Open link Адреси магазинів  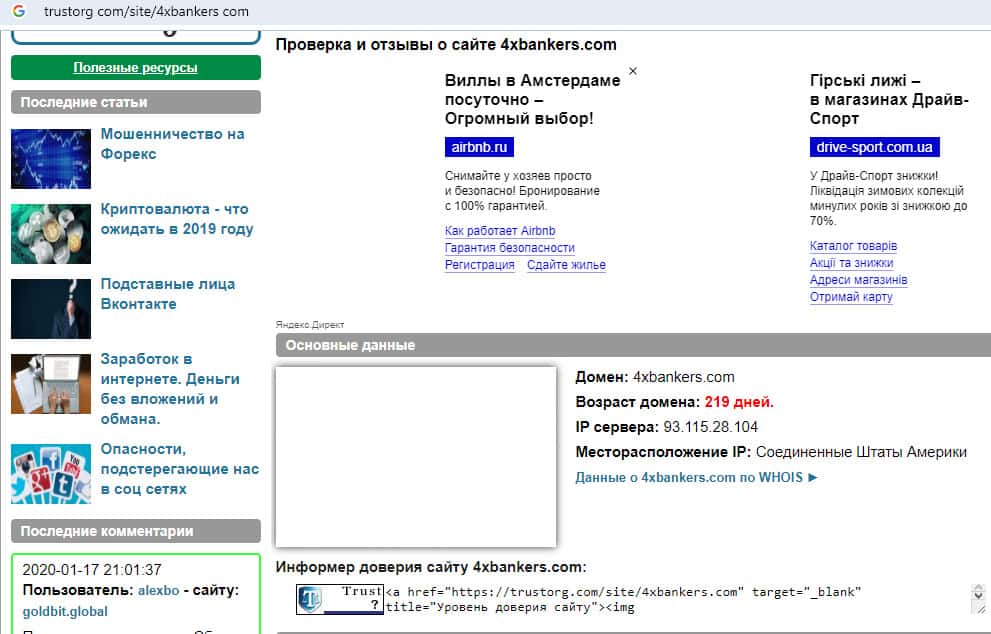(858, 280)
